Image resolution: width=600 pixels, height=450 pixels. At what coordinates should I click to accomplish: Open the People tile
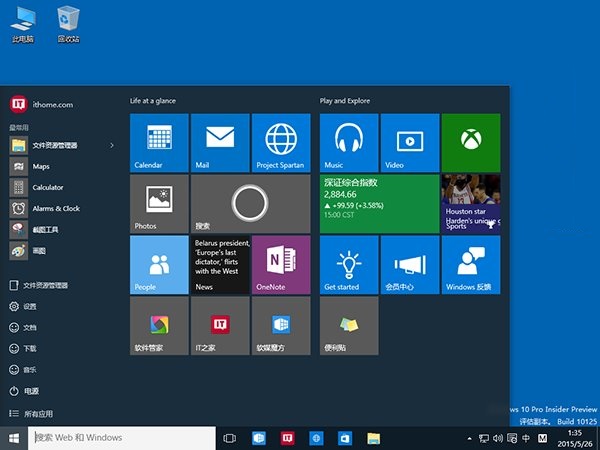pos(159,264)
